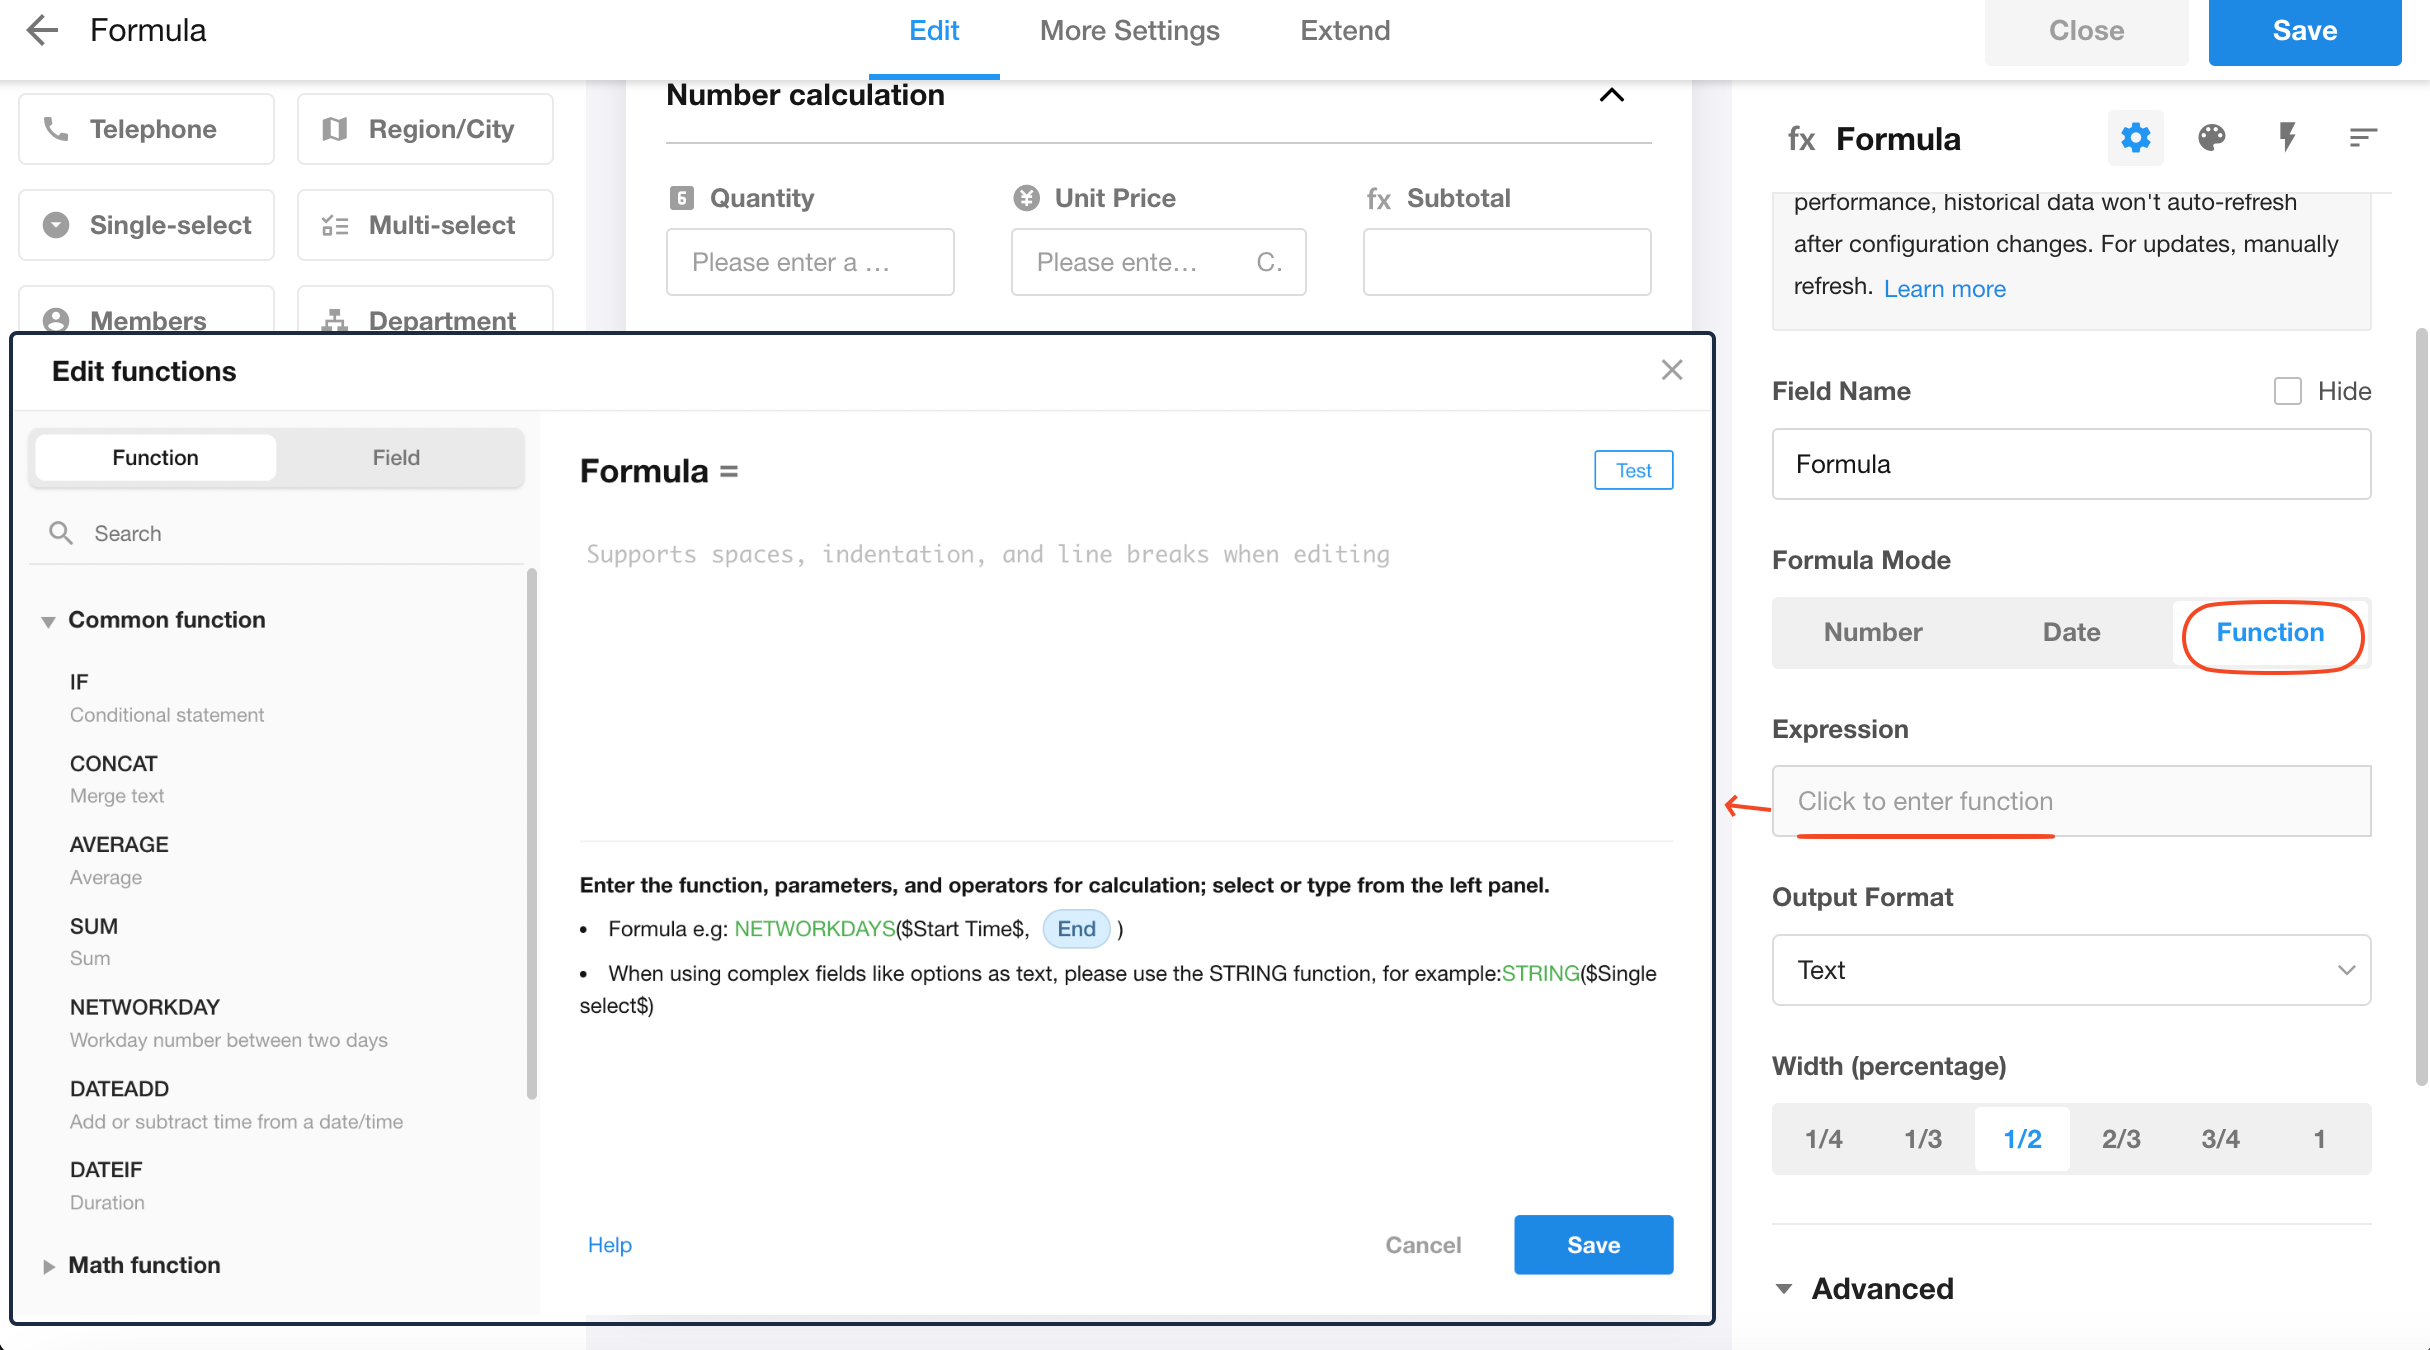Collapse the Number calculation section
Image resolution: width=2430 pixels, height=1350 pixels.
1611,95
